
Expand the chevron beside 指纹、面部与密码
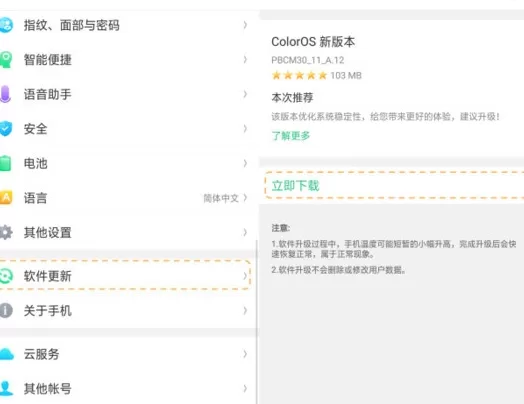point(245,25)
